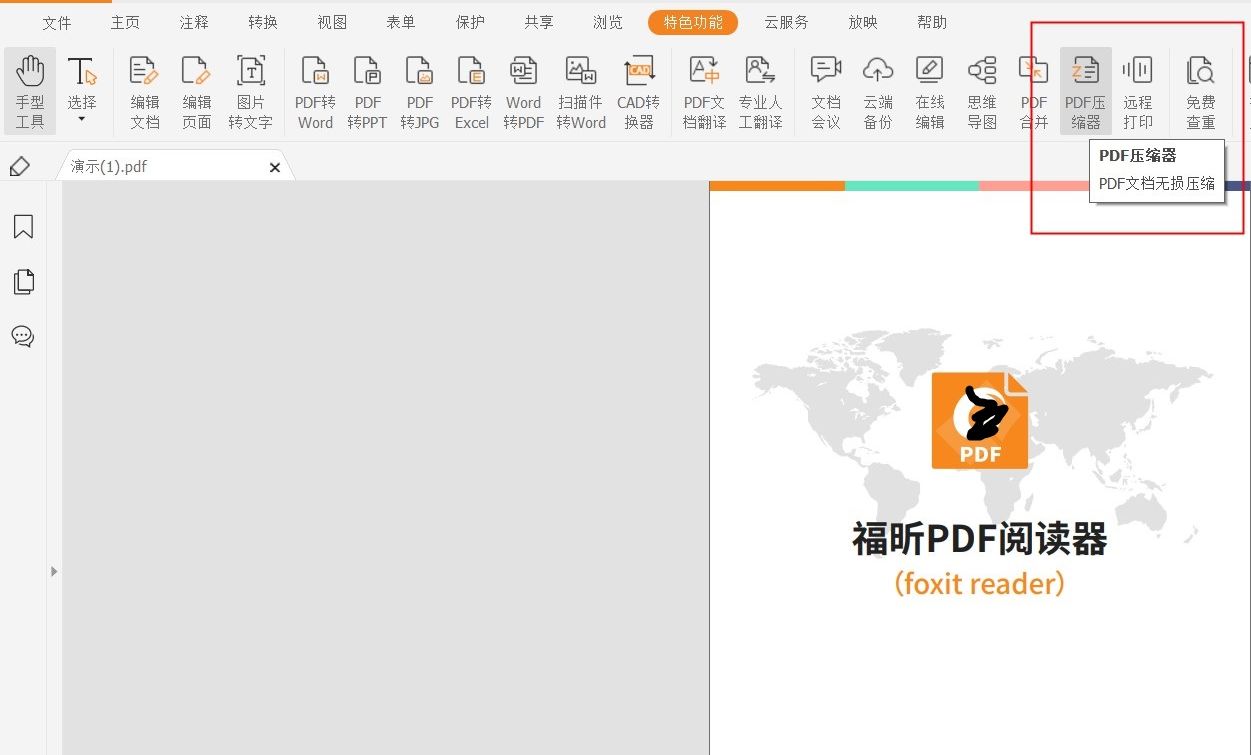
Task: Click the 免费查重 plagiarism check icon
Action: (1200, 91)
